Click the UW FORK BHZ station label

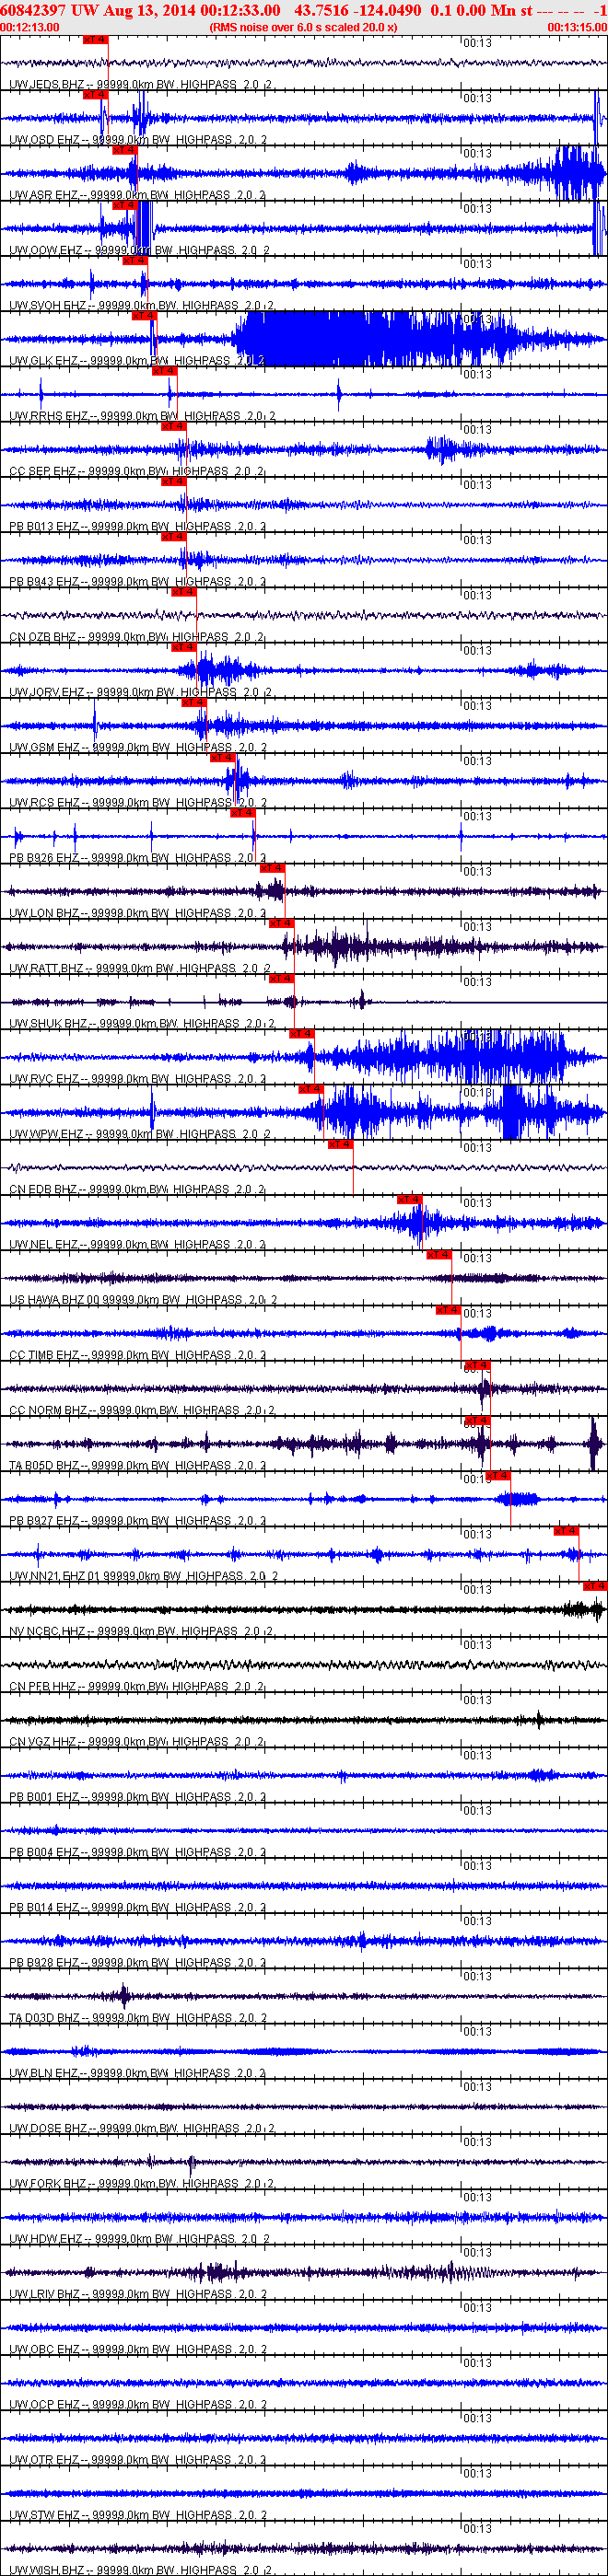point(142,2184)
